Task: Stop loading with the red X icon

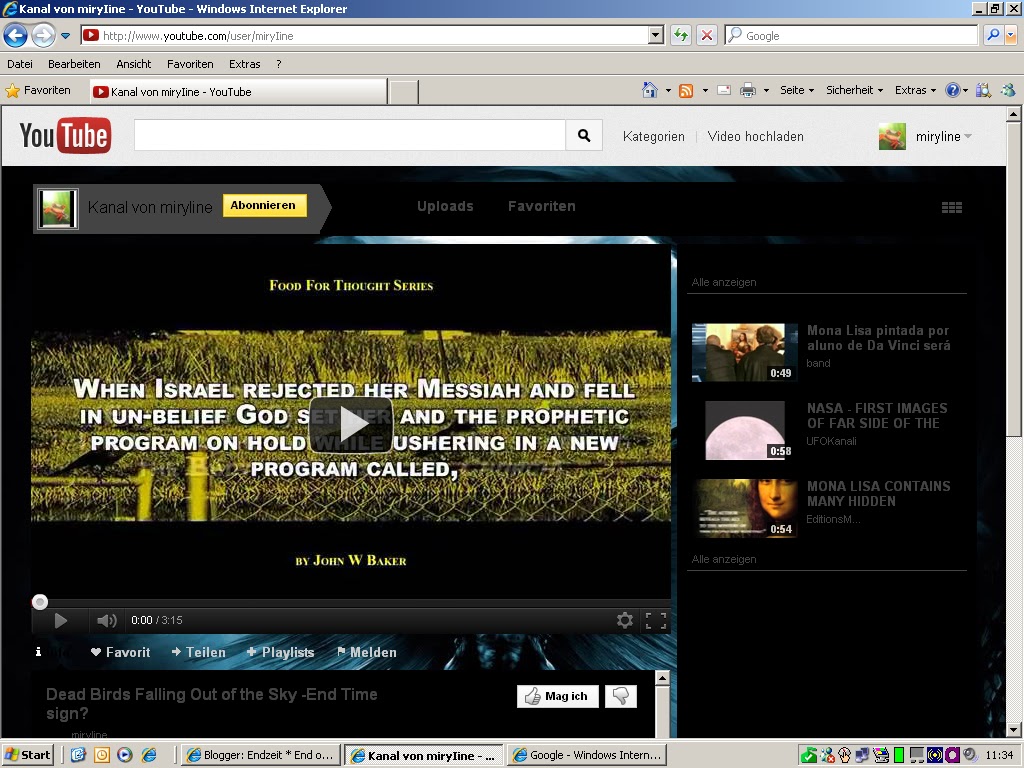Action: pyautogui.click(x=707, y=35)
